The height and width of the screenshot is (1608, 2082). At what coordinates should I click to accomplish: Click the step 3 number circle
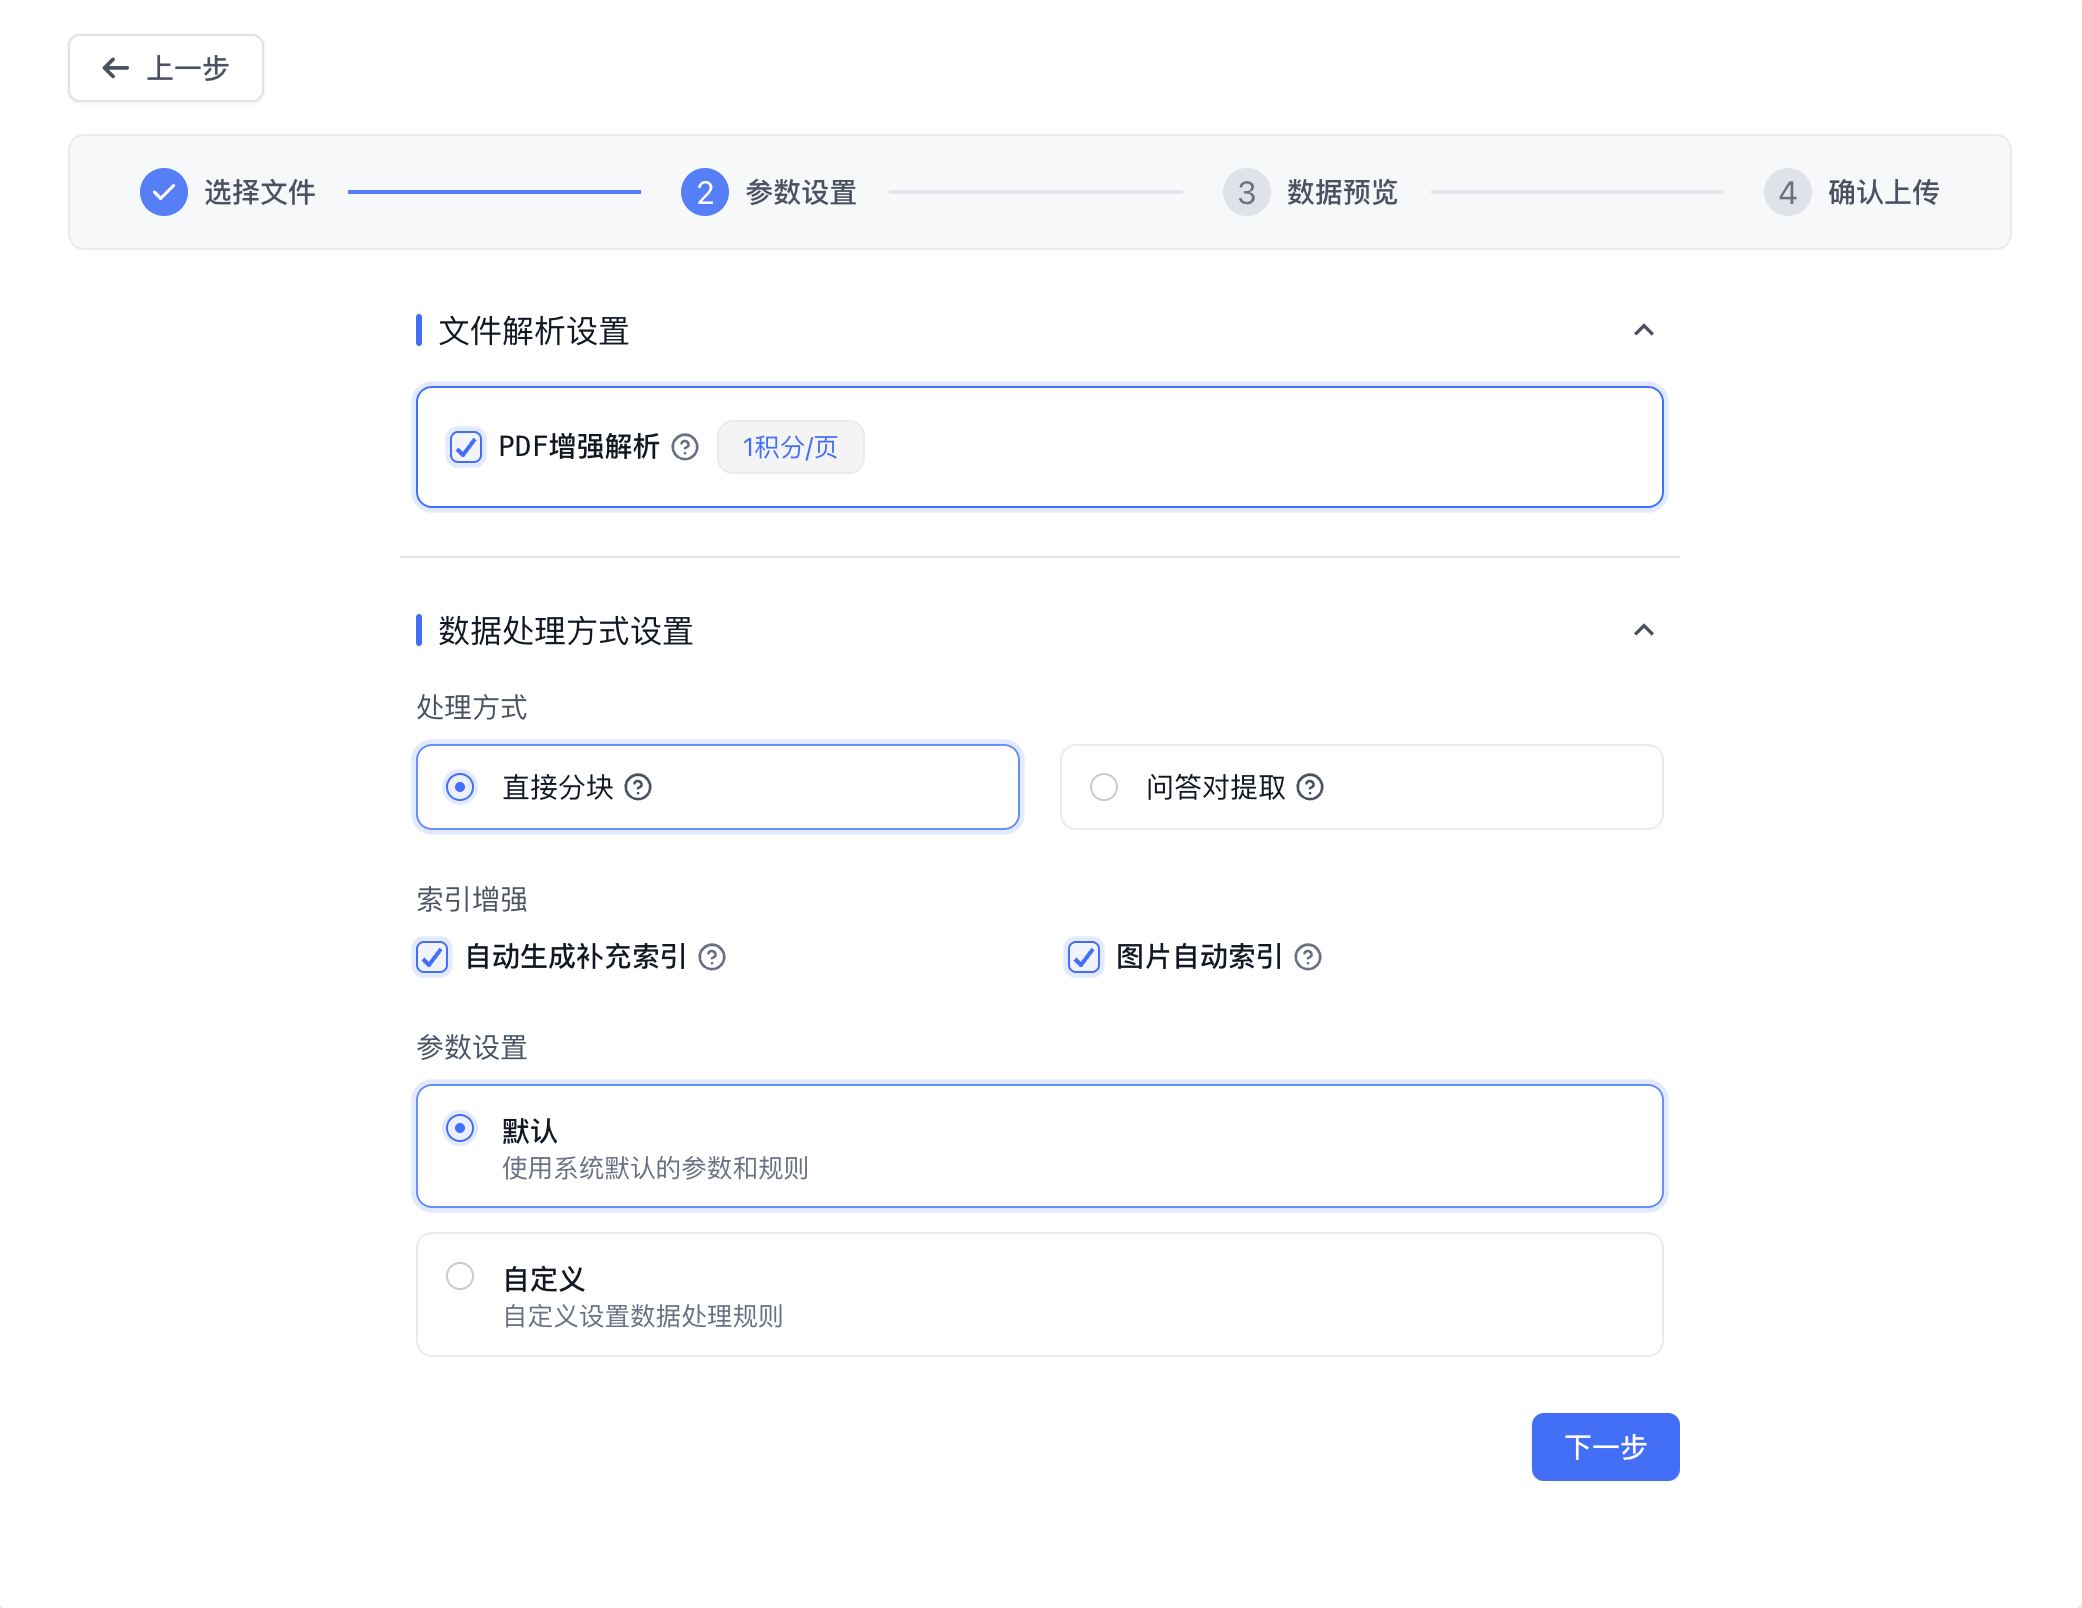pyautogui.click(x=1246, y=192)
